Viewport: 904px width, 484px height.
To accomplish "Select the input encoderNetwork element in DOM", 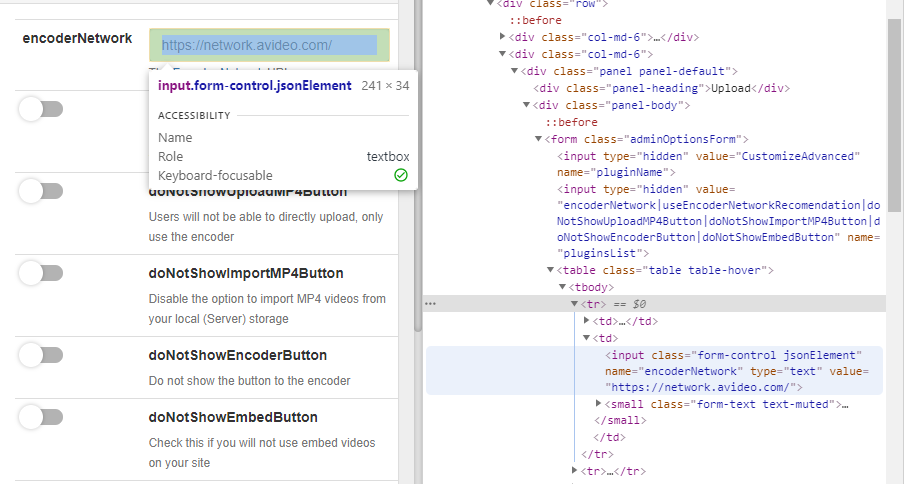I will point(654,371).
